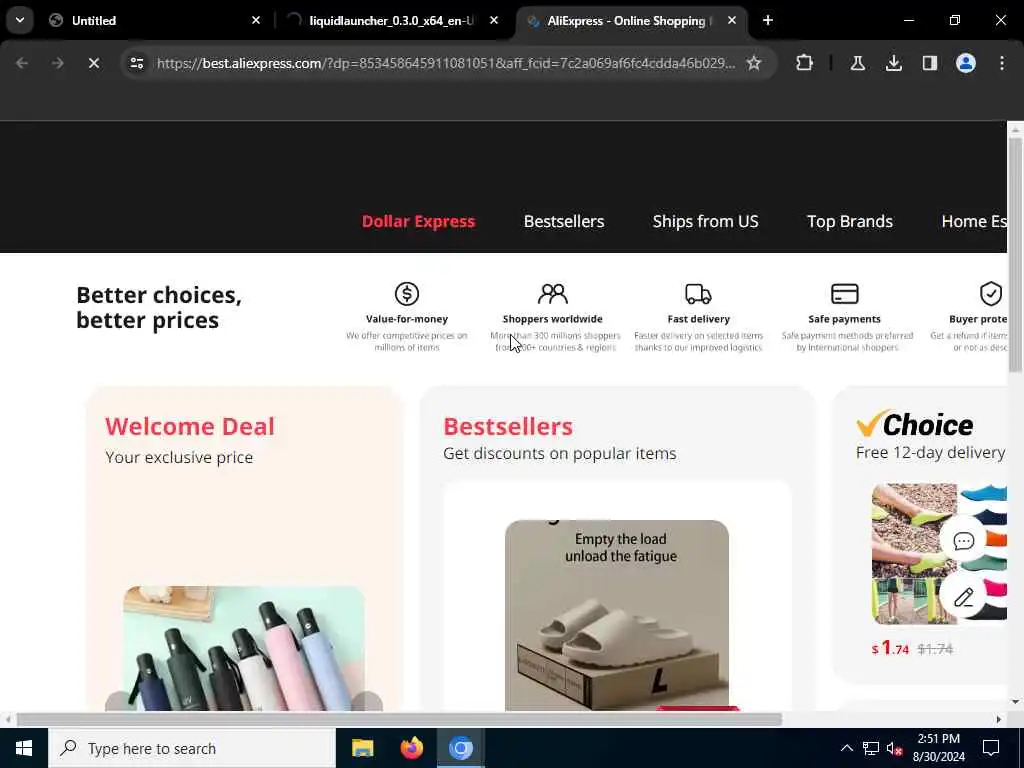The width and height of the screenshot is (1024, 768).
Task: Click the Shoppers worldwide people icon
Action: pos(552,294)
